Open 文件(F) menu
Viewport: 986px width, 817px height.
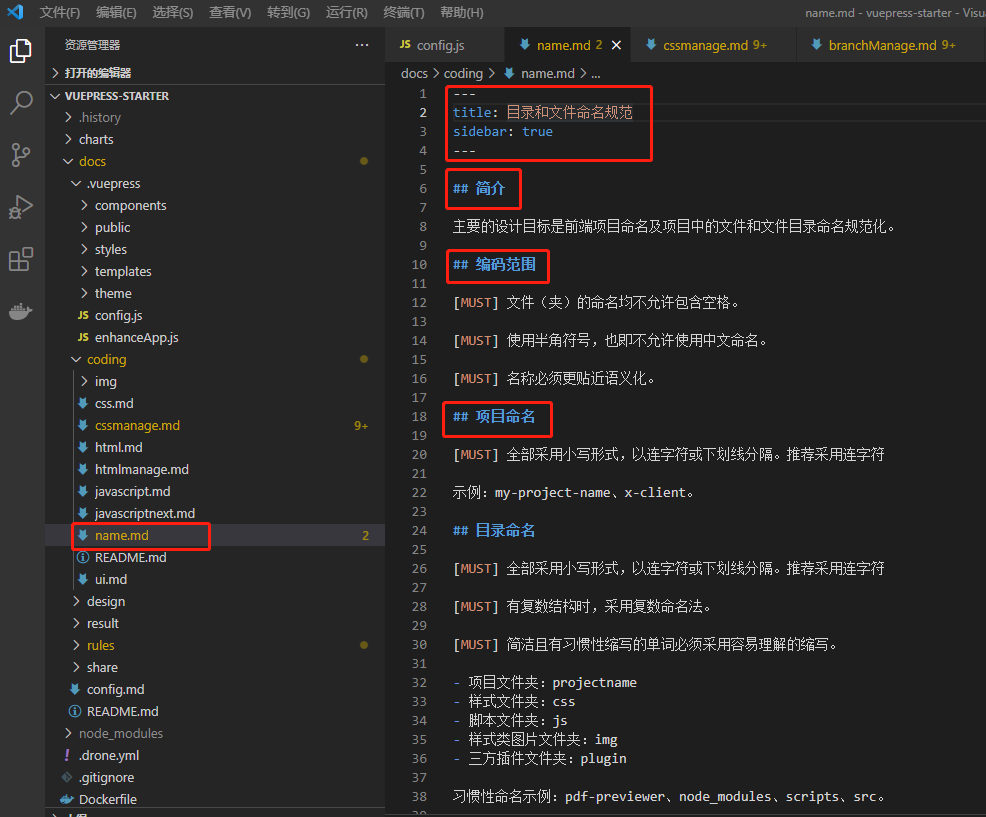60,12
